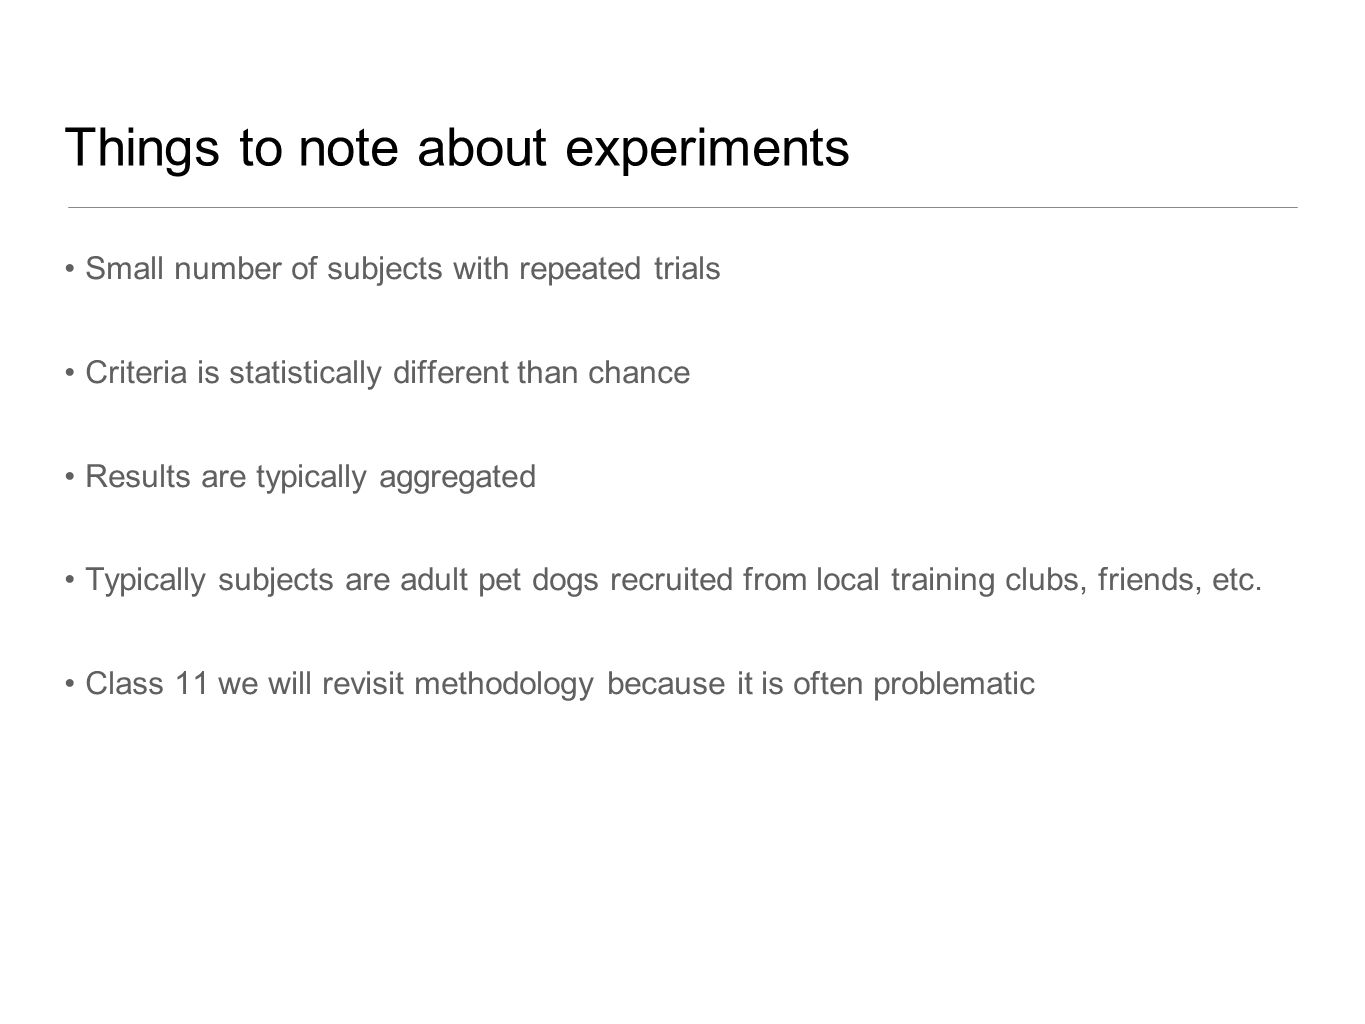This screenshot has width=1365, height=1024.
Task: Click the word 'experiments' in the title
Action: [708, 150]
